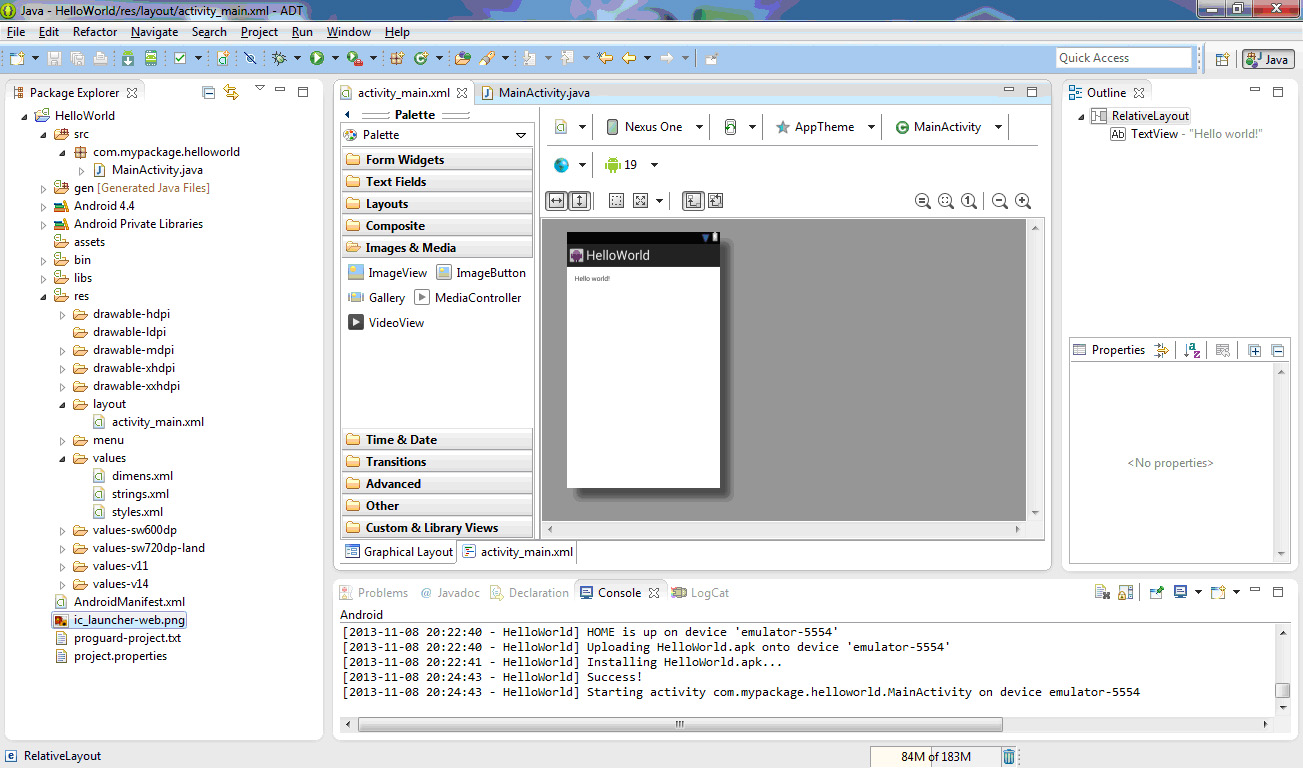
Task: Select ImageView in the palette
Action: (x=387, y=273)
